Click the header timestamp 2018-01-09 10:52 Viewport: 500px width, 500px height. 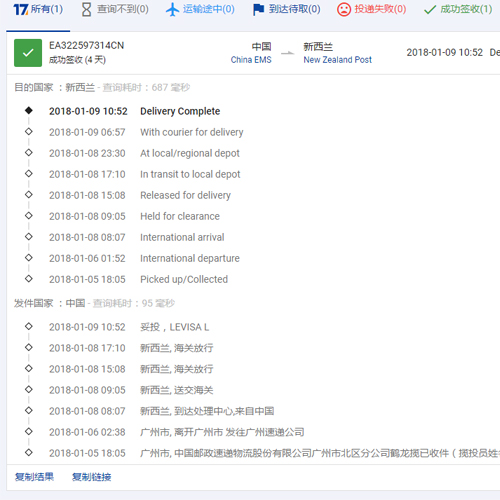(445, 52)
